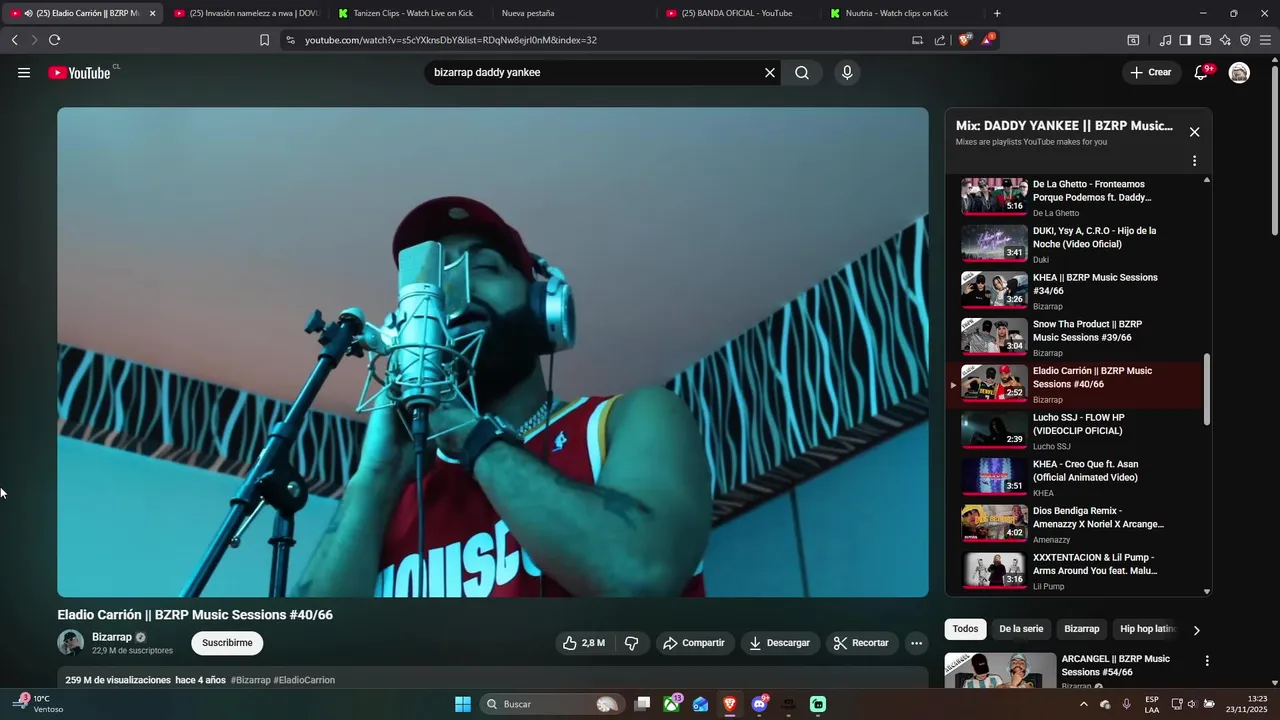The image size is (1280, 720).
Task: Click the browser address bar URL
Action: tap(451, 40)
